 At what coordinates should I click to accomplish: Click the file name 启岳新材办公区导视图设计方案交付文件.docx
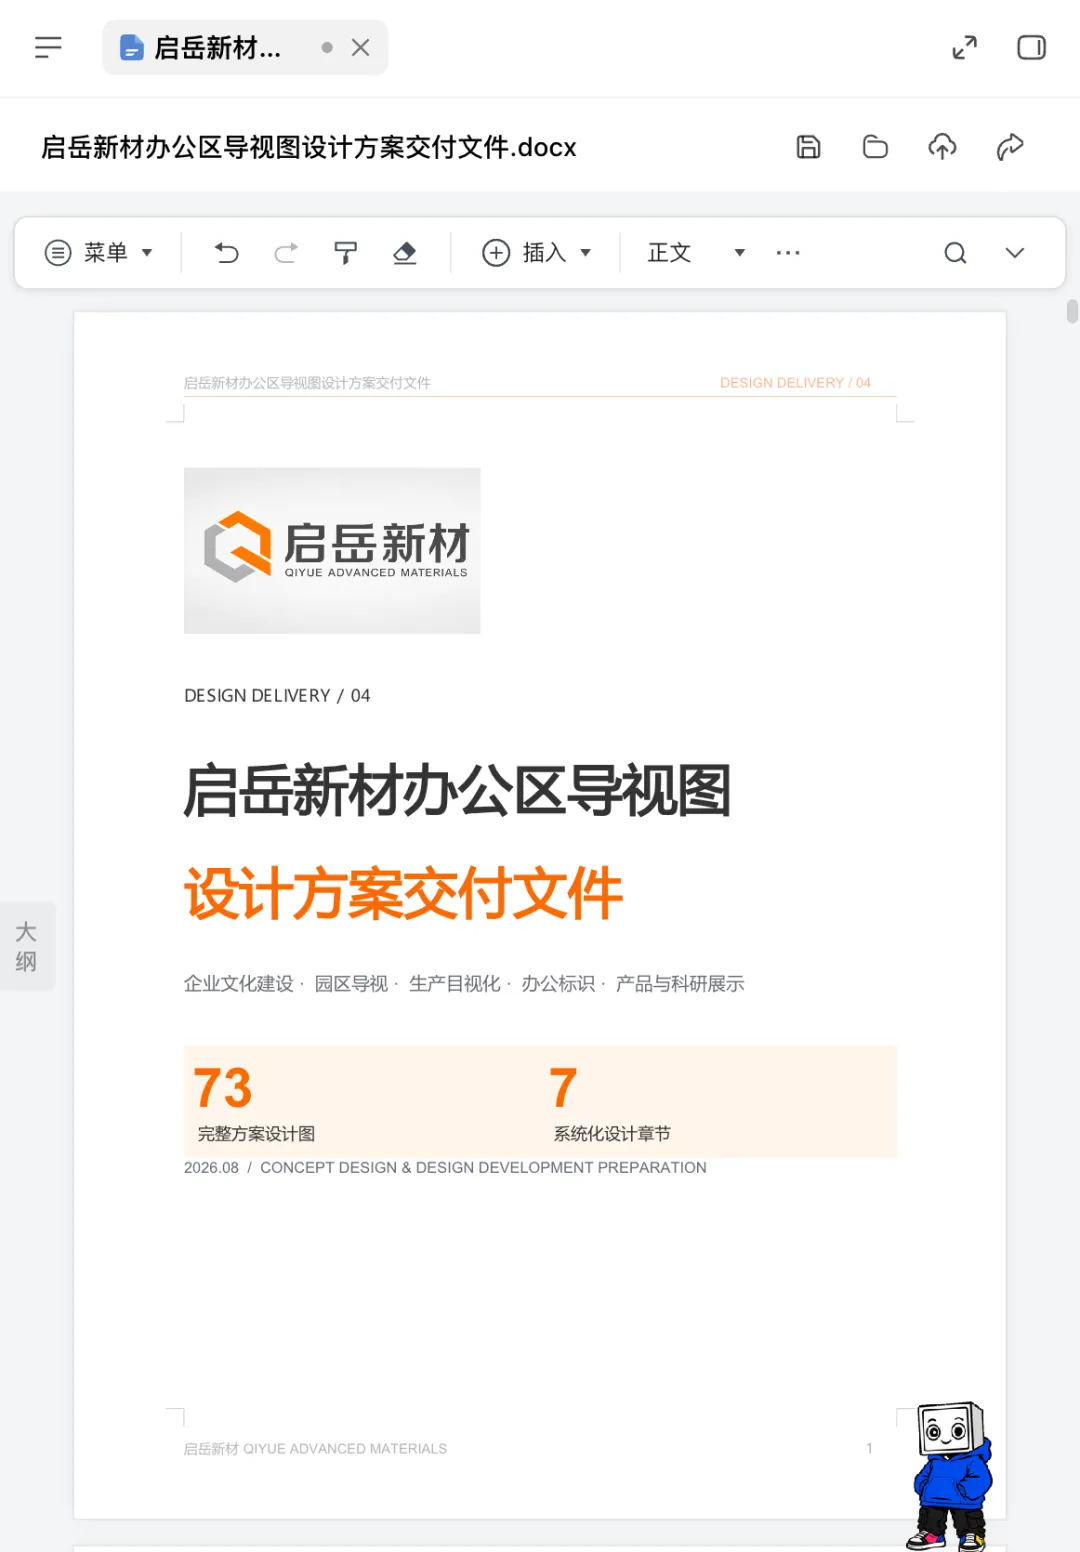tap(308, 147)
